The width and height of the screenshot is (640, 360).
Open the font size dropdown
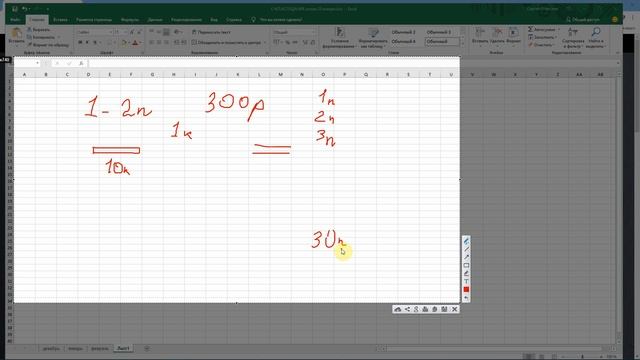coord(126,32)
